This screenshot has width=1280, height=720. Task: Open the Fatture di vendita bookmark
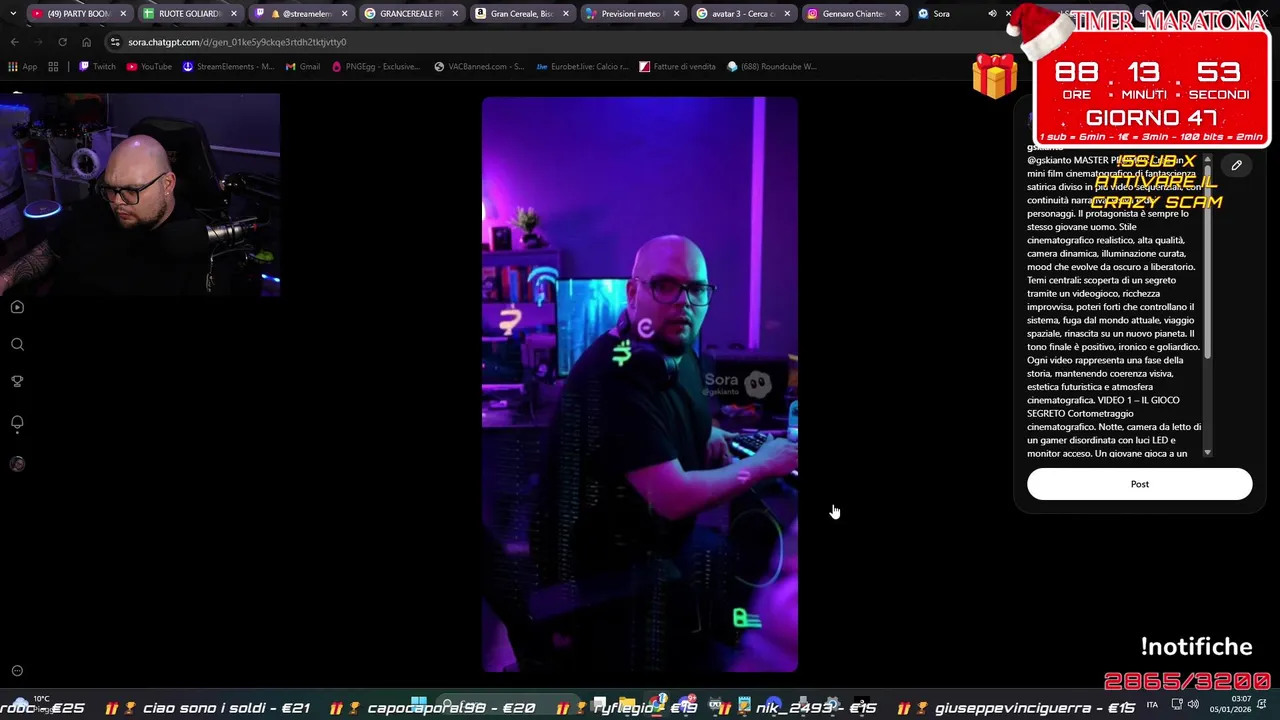click(677, 67)
